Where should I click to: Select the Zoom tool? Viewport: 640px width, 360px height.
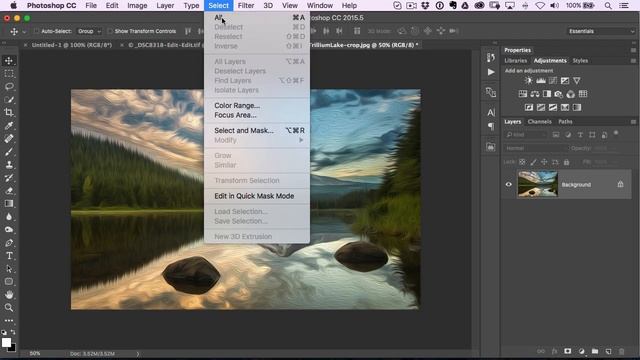click(9, 308)
